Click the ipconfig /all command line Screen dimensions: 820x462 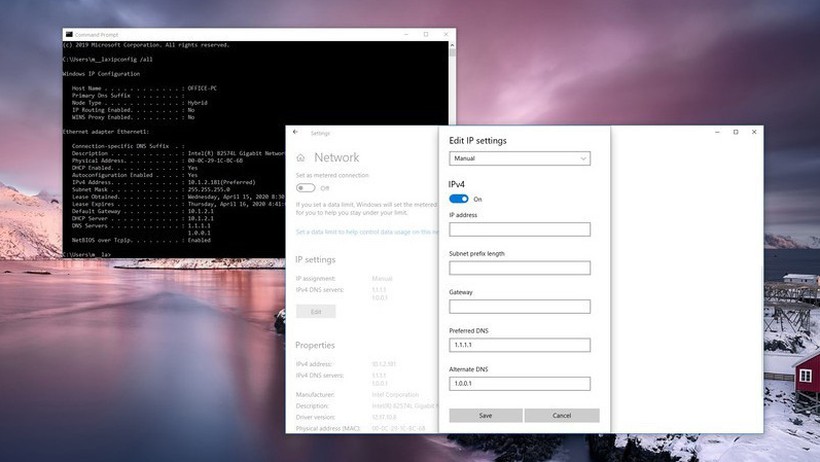(x=108, y=60)
